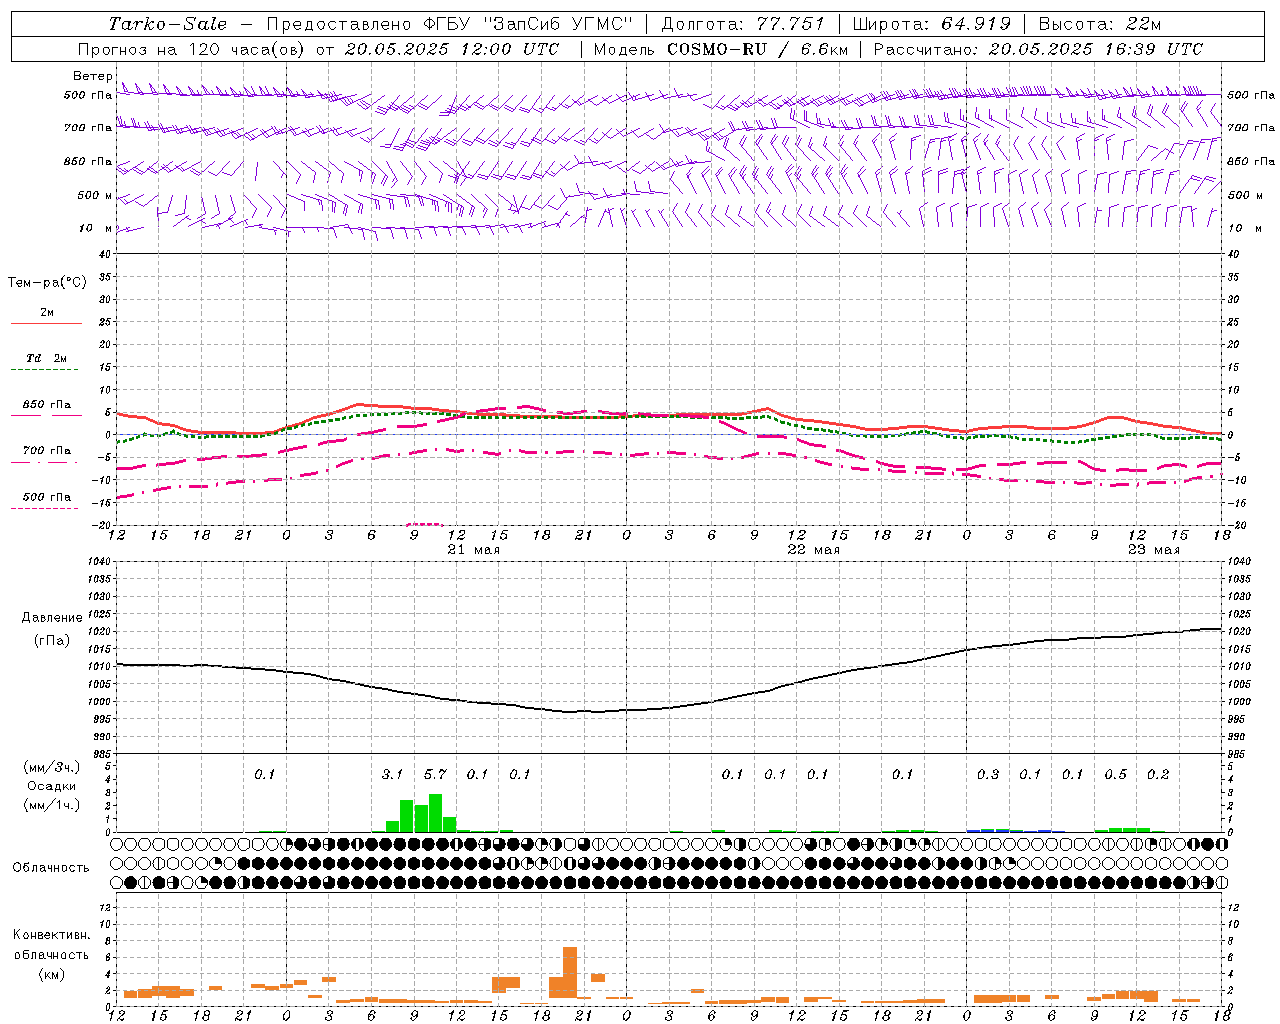Viewport: 1280px width, 1024px height.
Task: Click the Осадки precipitation label
Action: 50,786
